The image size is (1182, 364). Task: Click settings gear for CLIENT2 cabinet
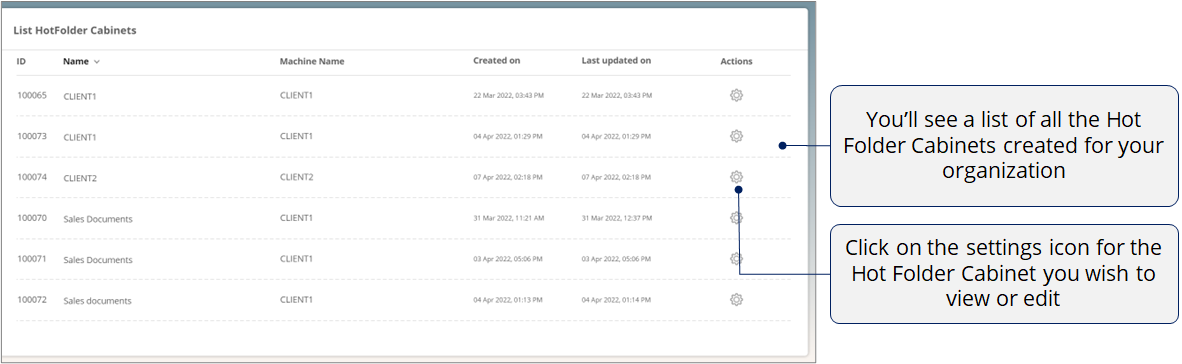click(x=736, y=177)
